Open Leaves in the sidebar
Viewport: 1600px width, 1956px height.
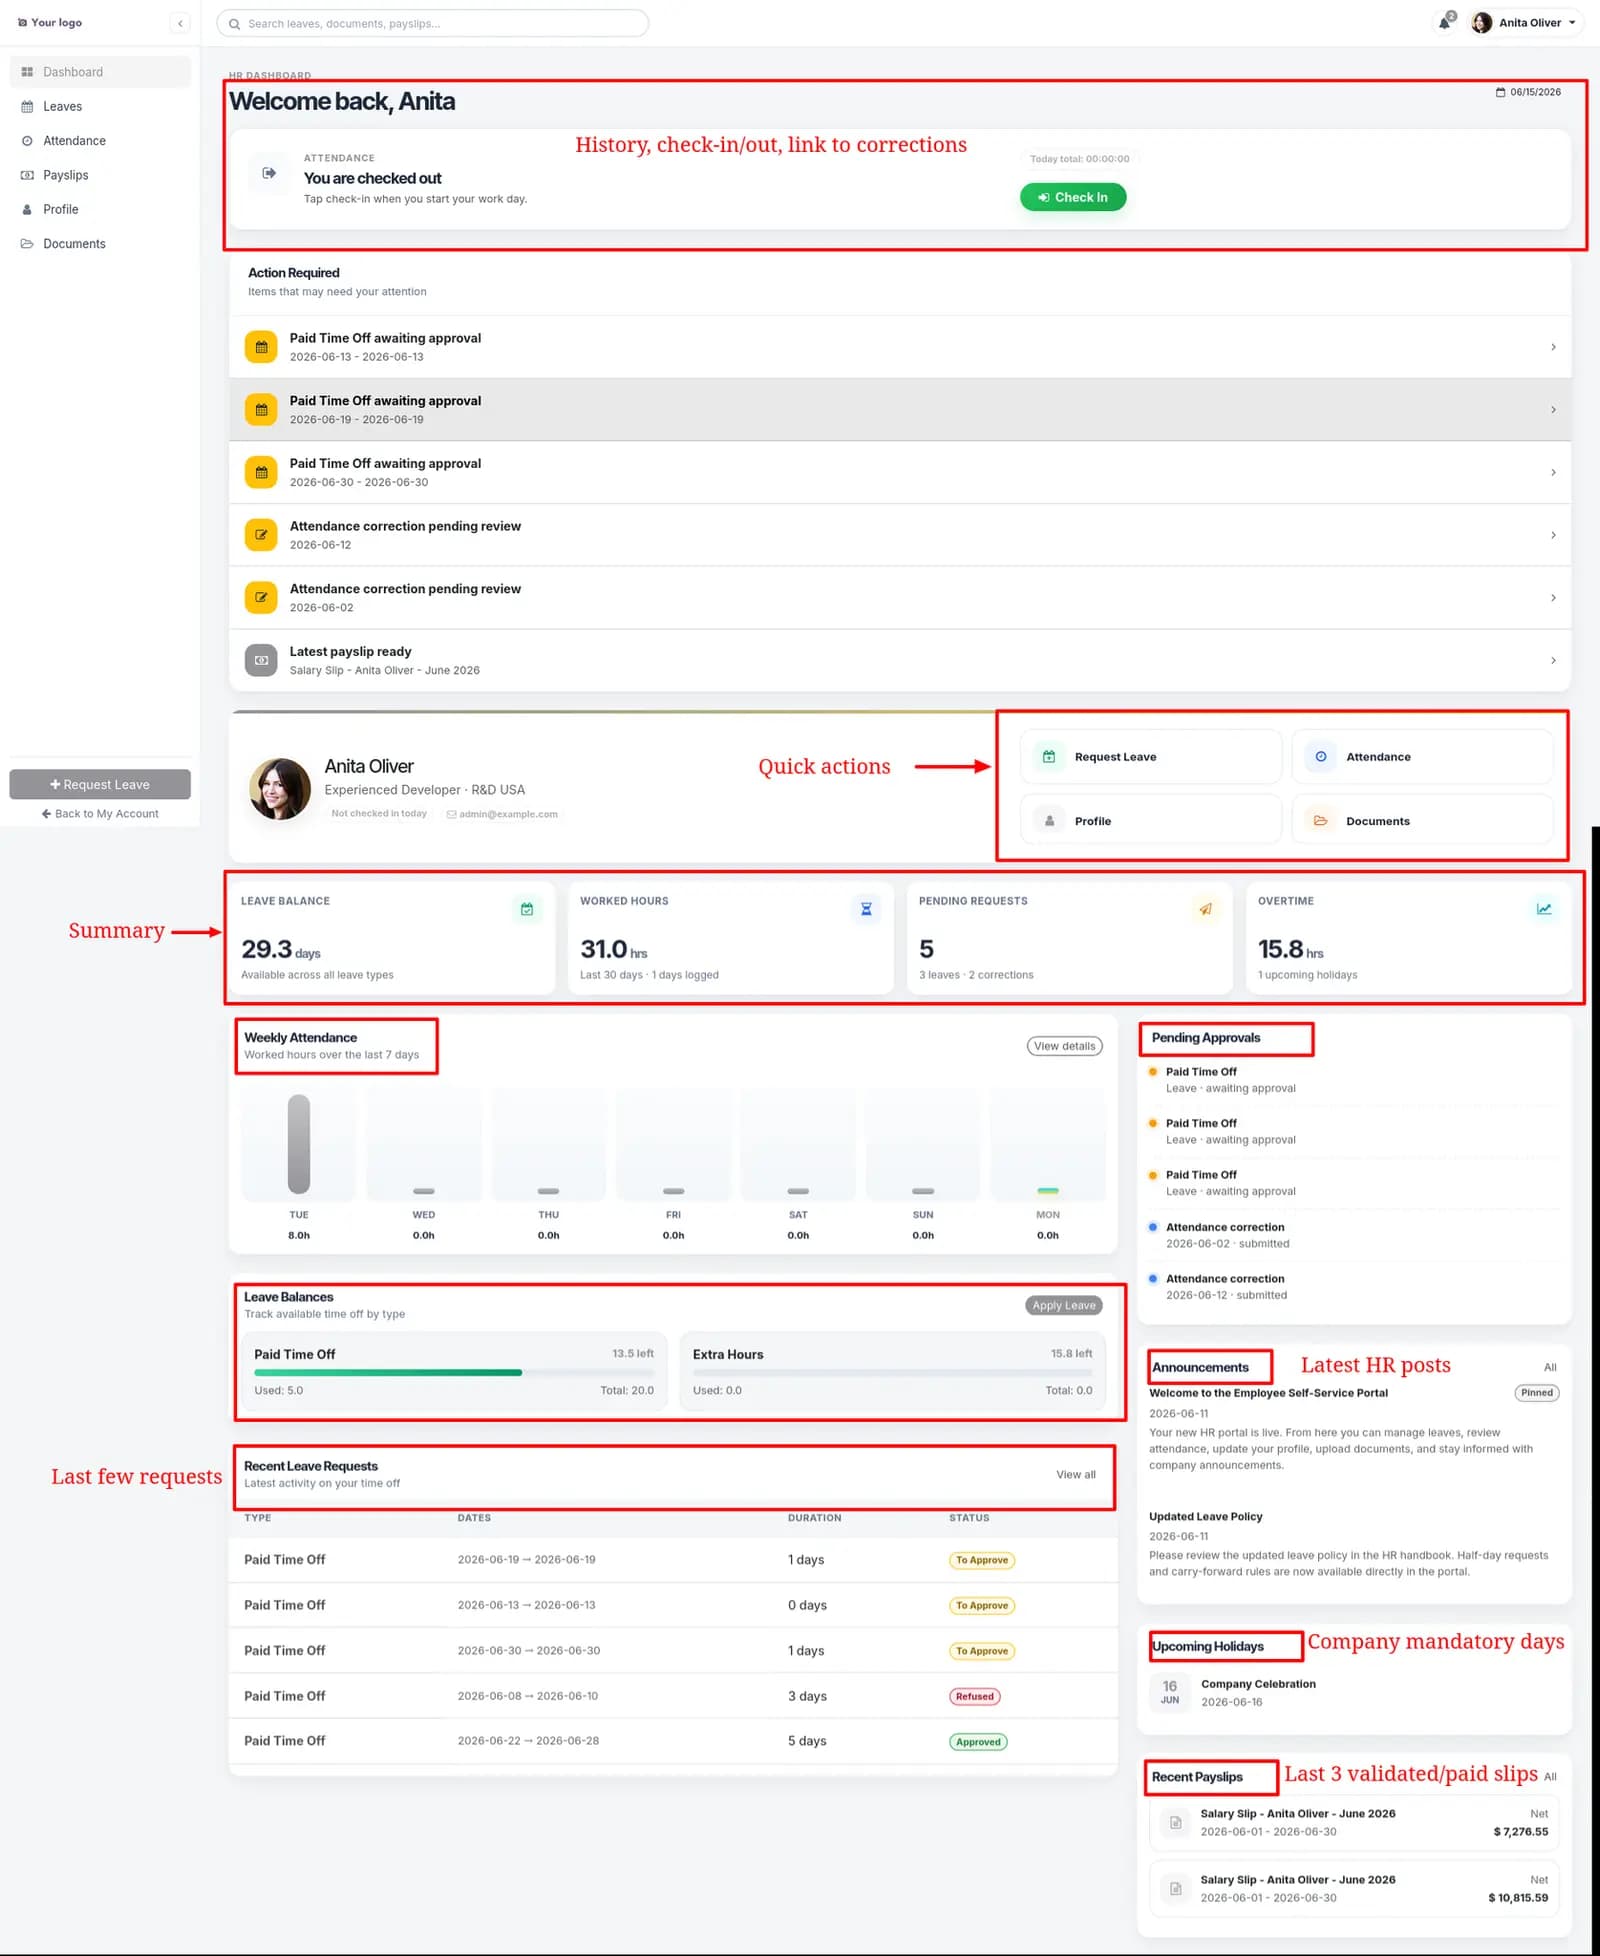[x=100, y=106]
